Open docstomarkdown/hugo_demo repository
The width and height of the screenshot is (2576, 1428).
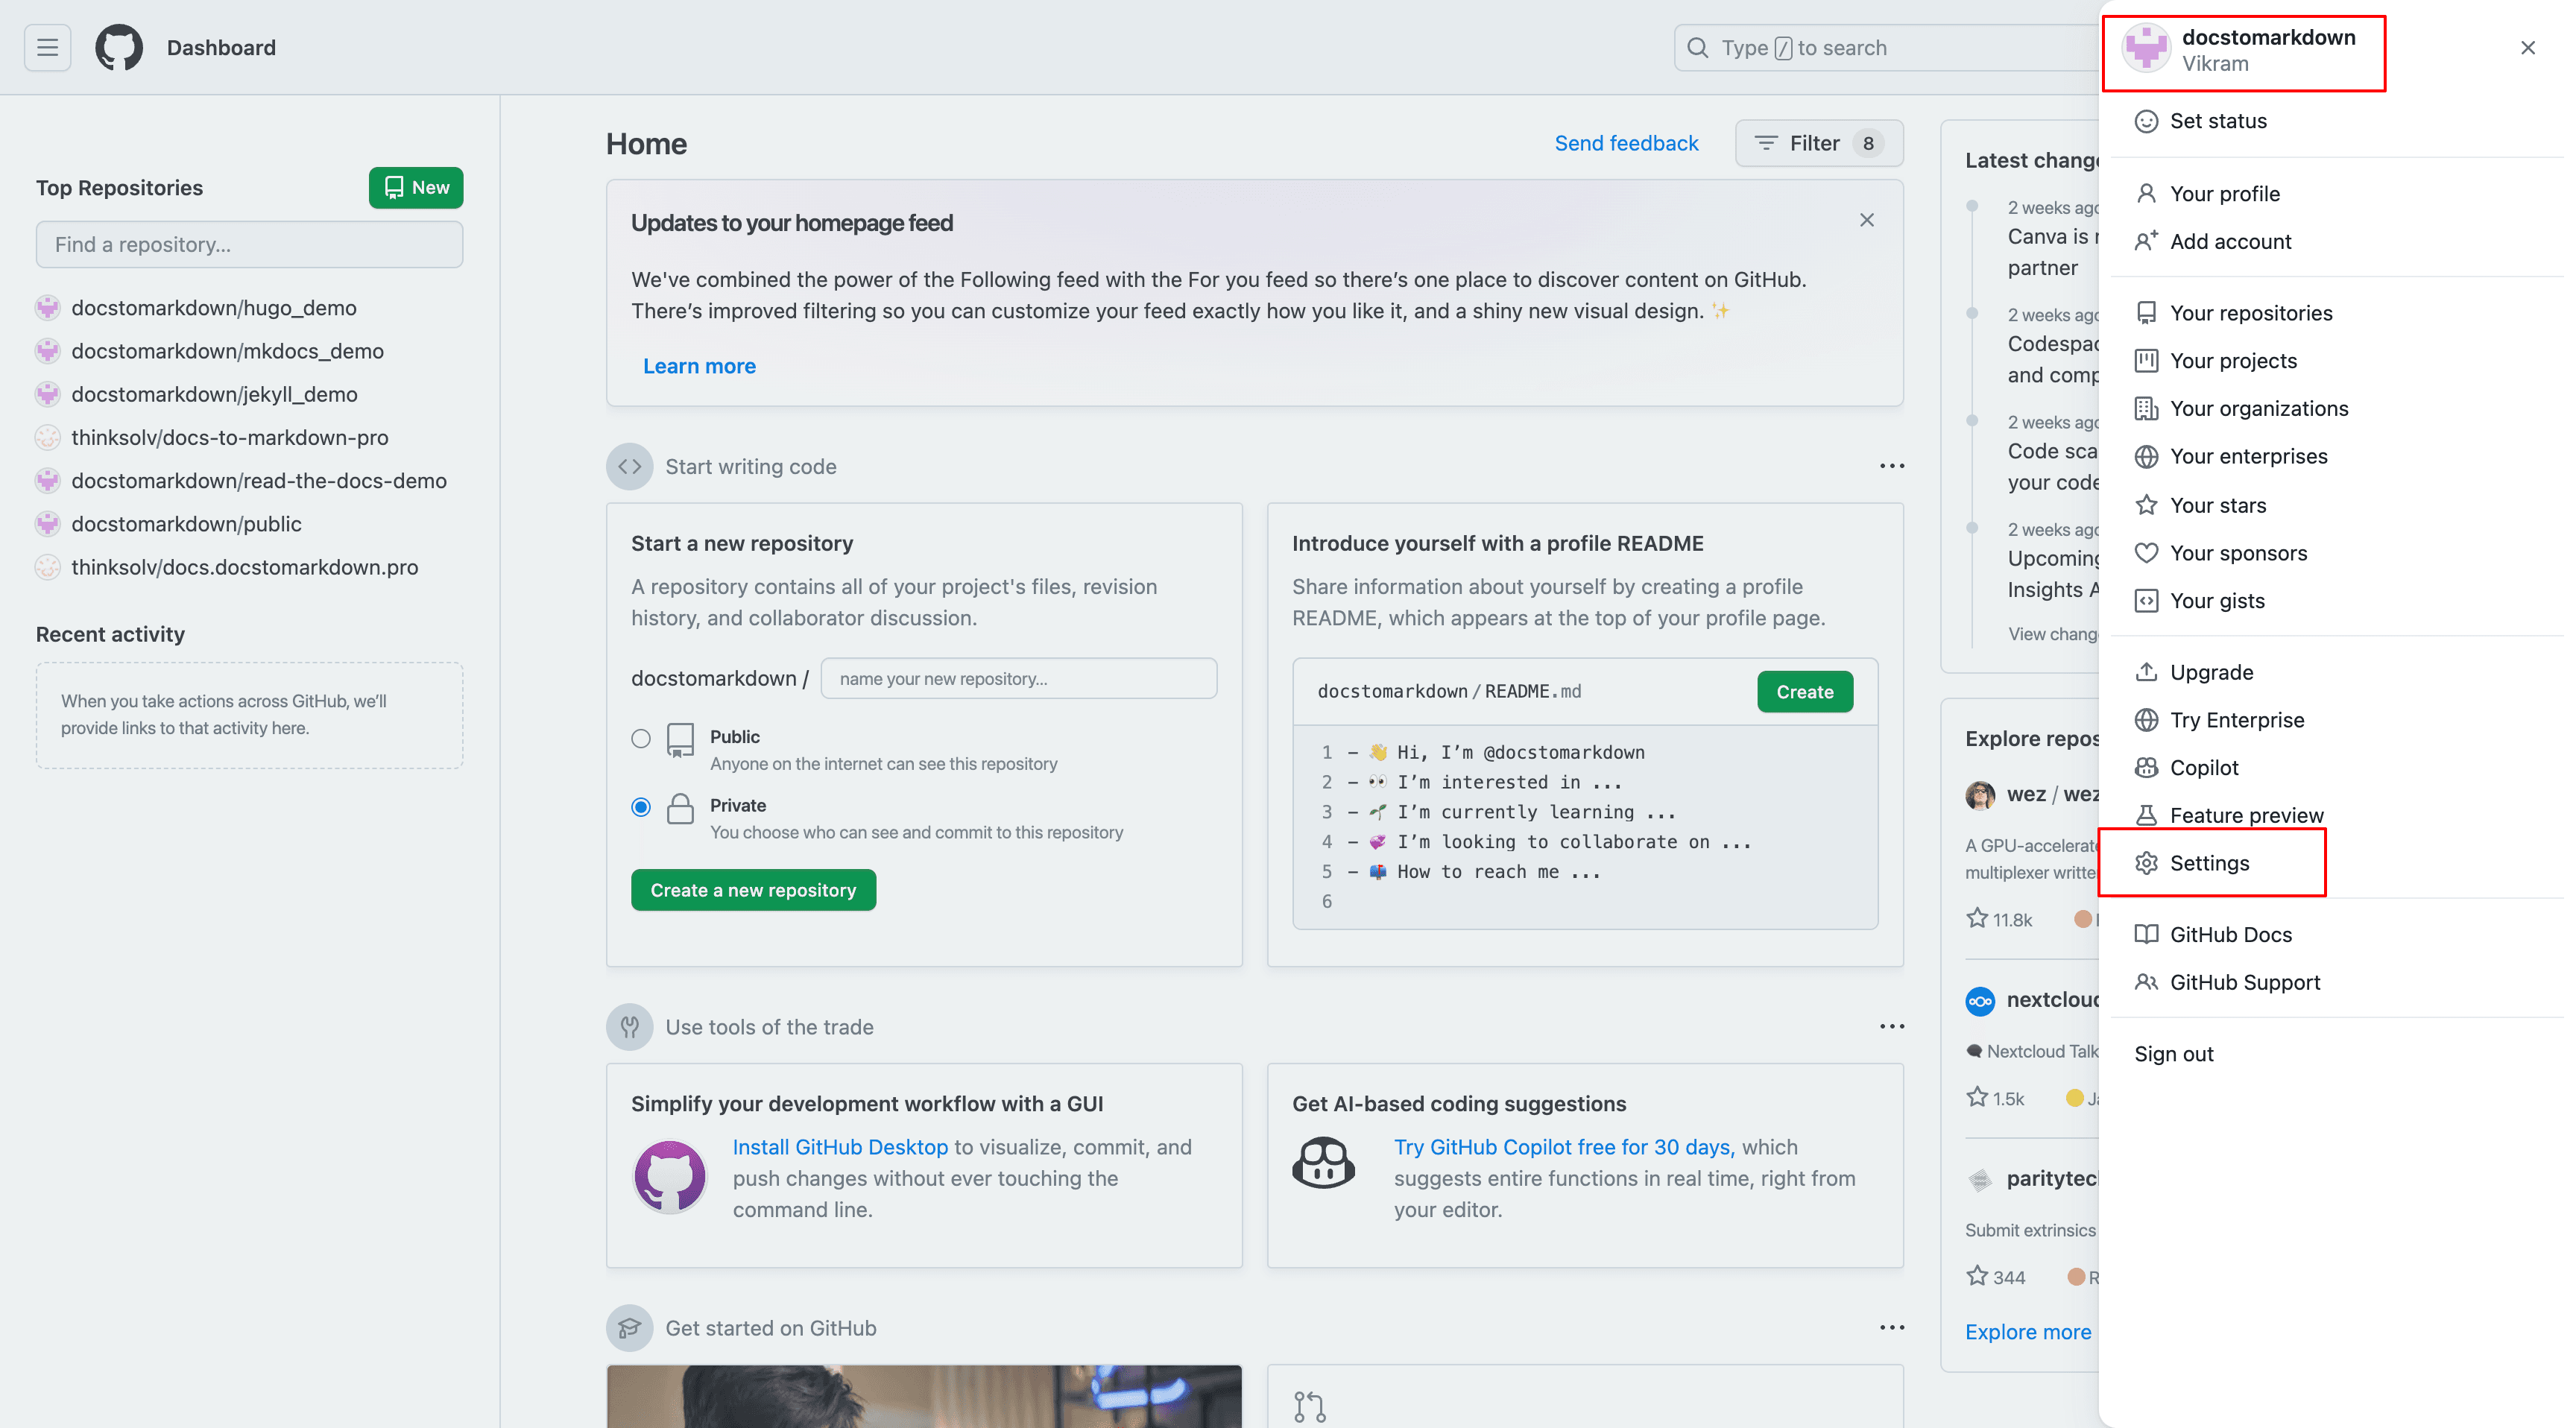[214, 308]
